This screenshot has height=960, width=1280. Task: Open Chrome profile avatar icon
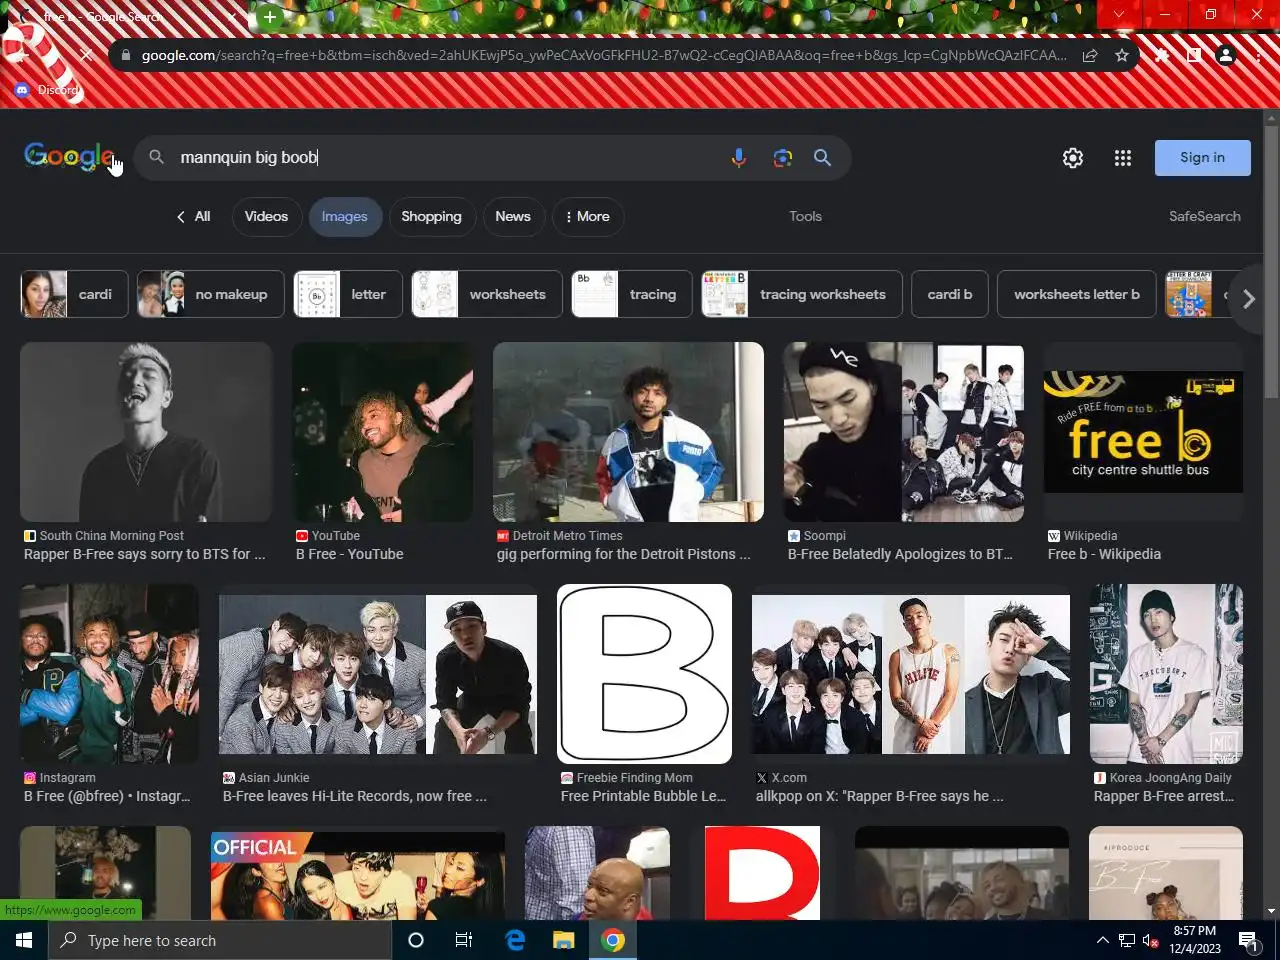tap(1226, 55)
